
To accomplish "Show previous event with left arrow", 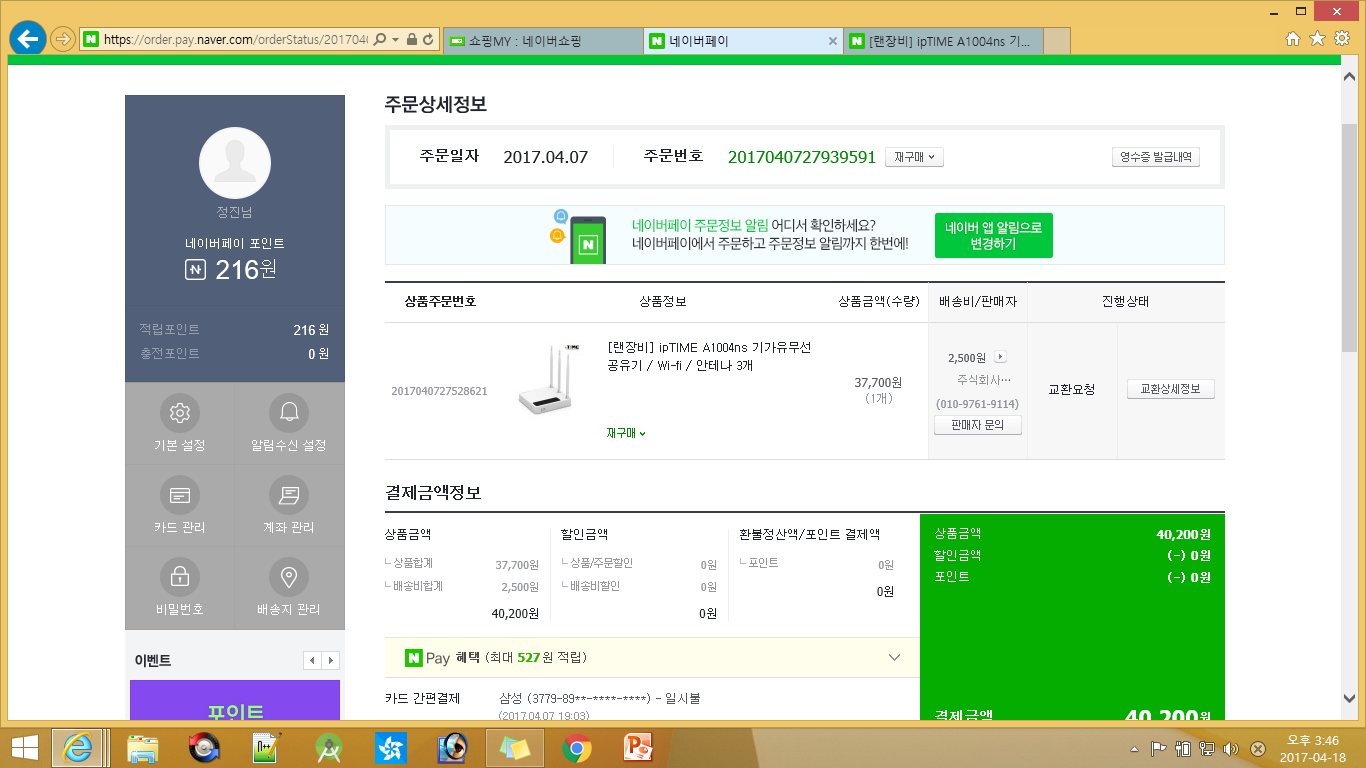I will pyautogui.click(x=312, y=661).
